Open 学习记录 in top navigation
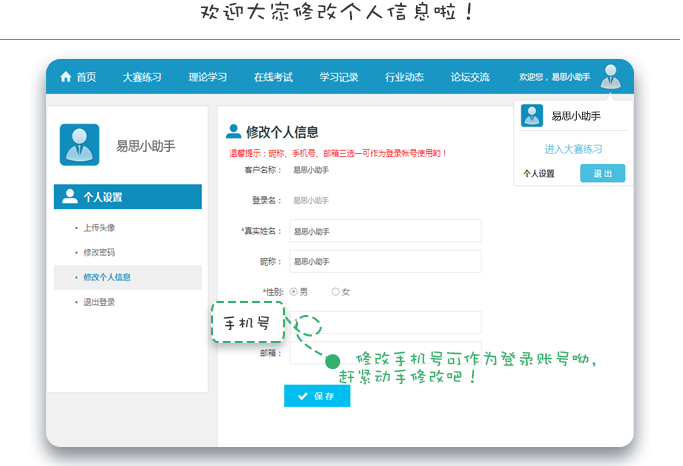683x466 pixels. [x=339, y=77]
